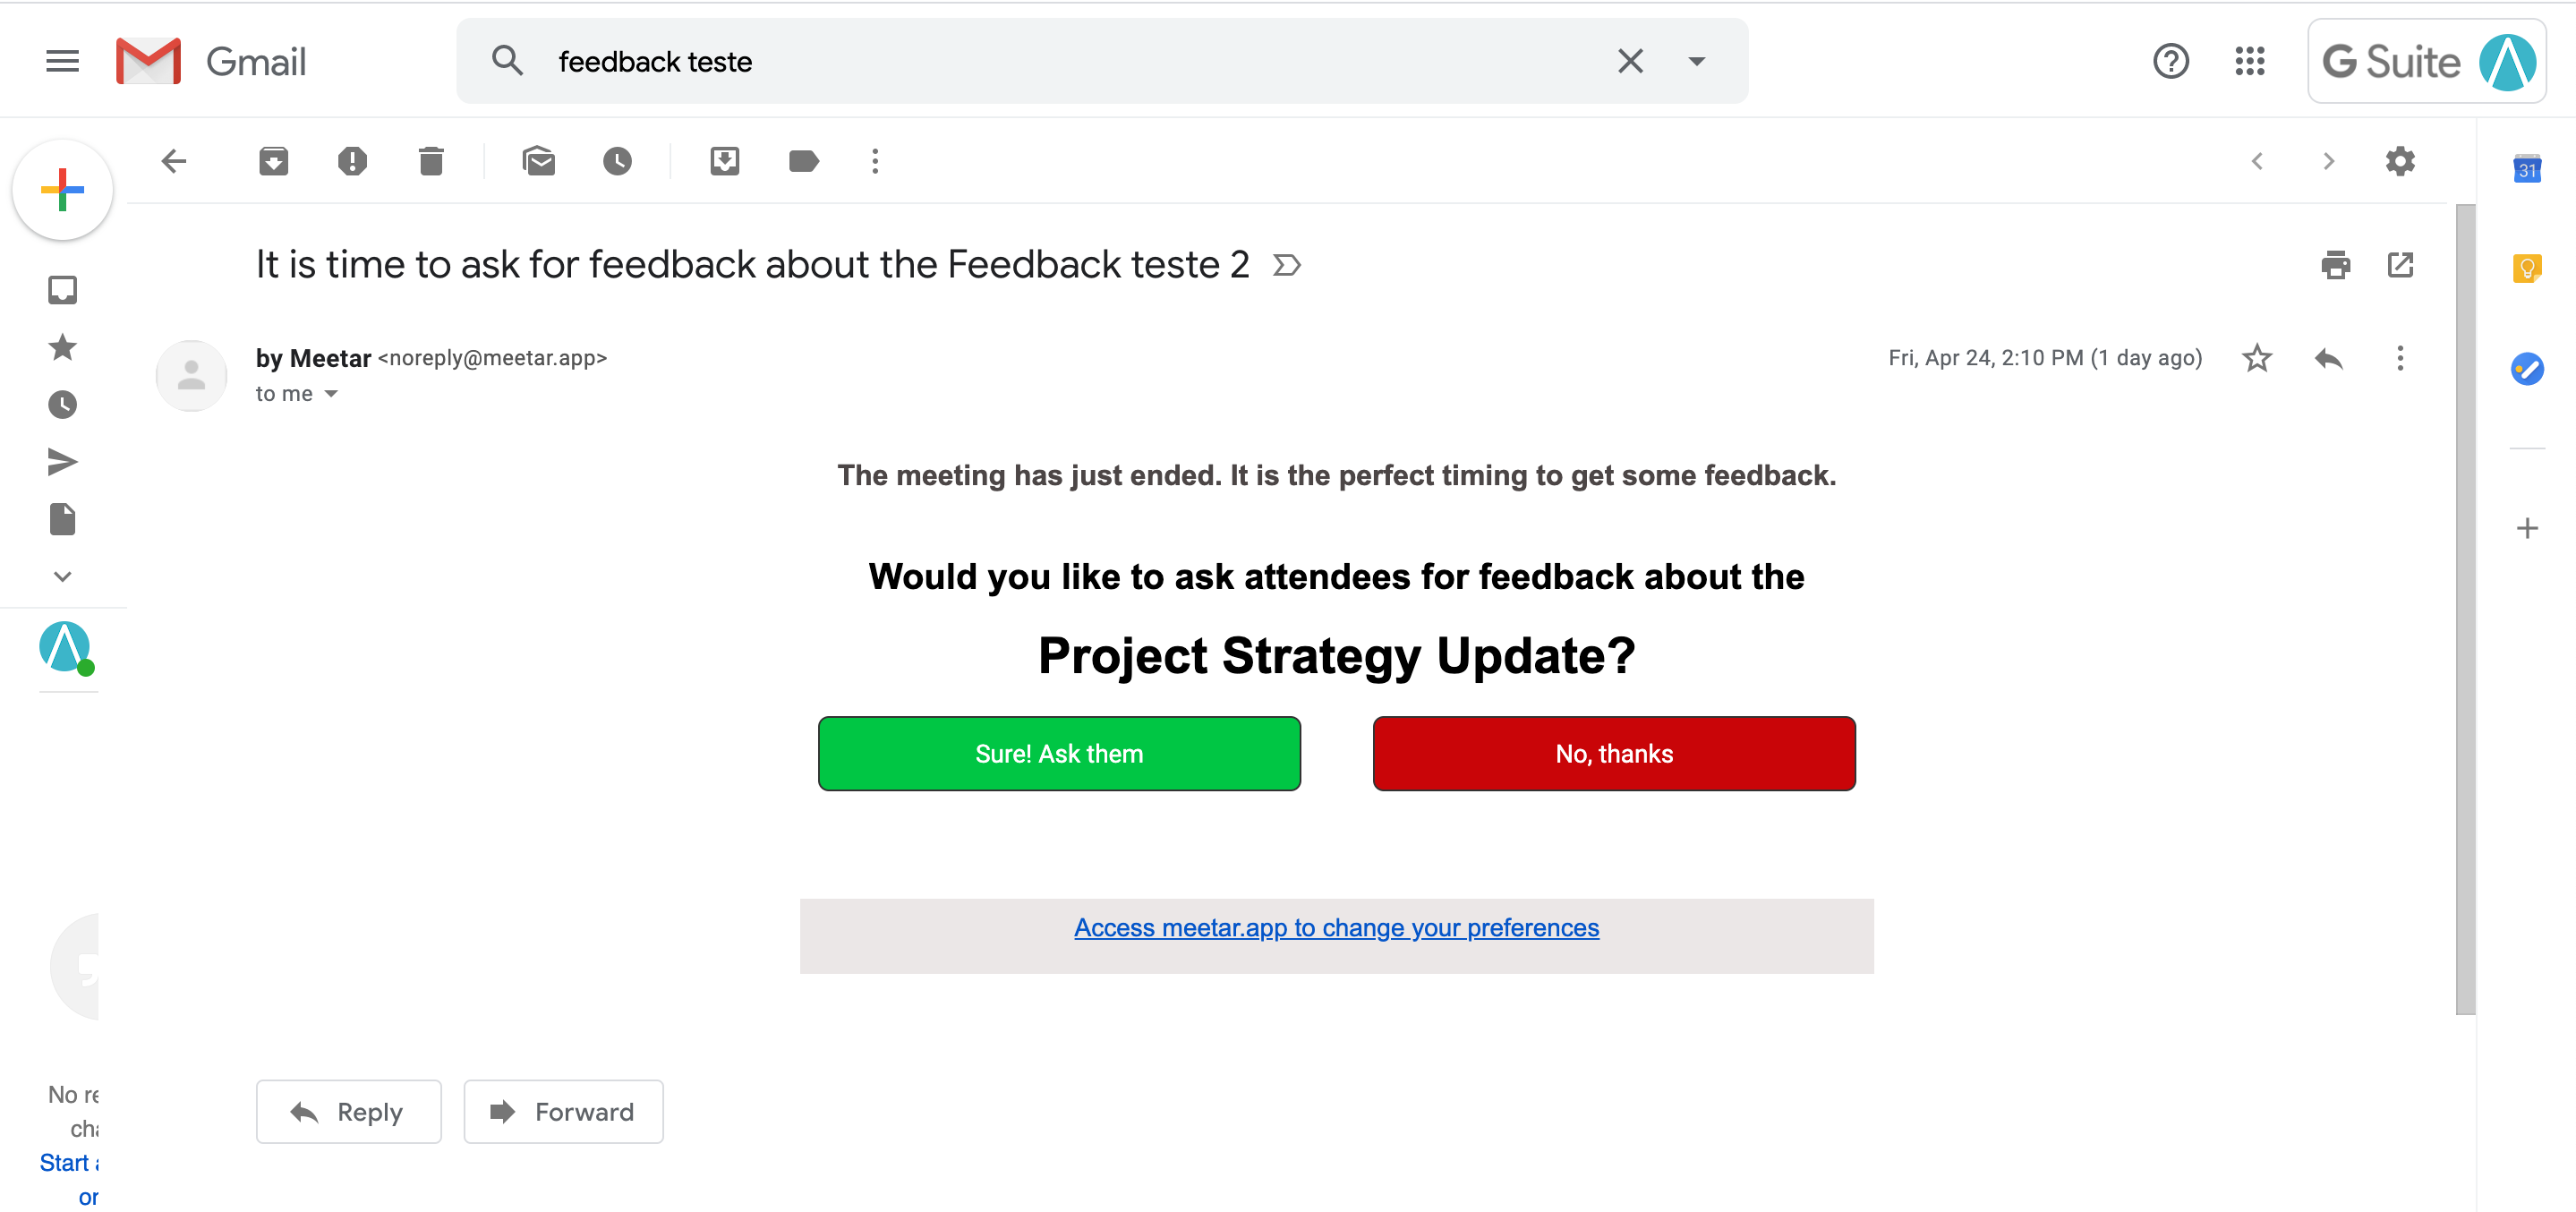Go to Inbox in left sidebar
This screenshot has width=2576, height=1212.
[62, 290]
